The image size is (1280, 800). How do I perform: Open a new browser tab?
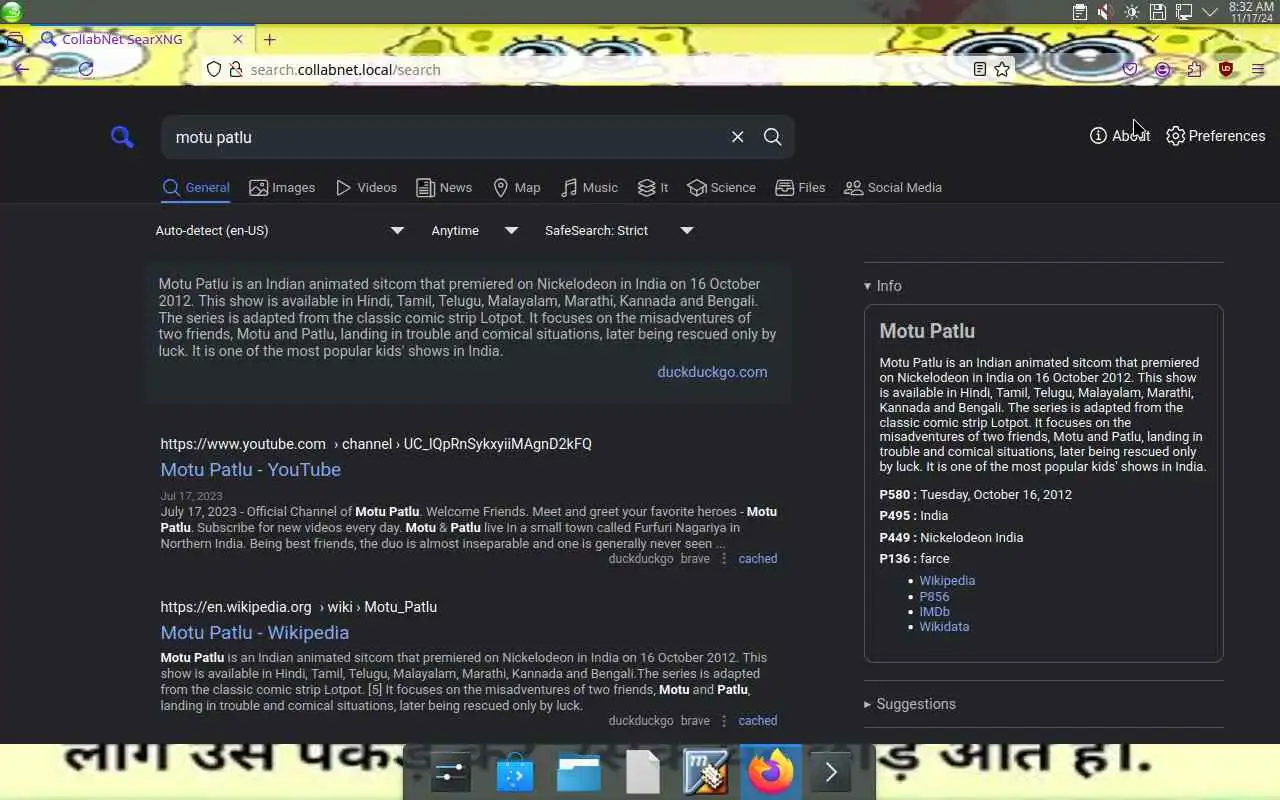click(x=270, y=40)
